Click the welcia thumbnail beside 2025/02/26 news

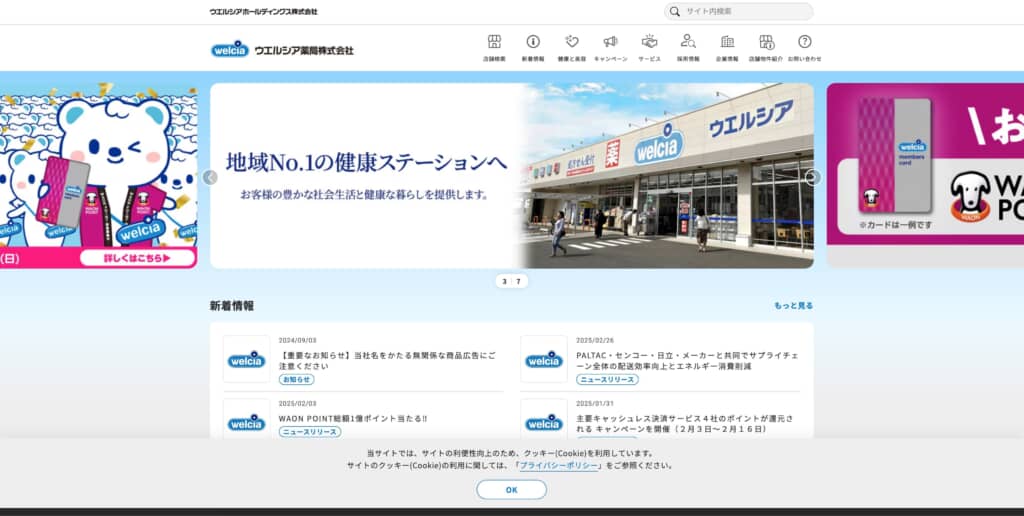[544, 359]
